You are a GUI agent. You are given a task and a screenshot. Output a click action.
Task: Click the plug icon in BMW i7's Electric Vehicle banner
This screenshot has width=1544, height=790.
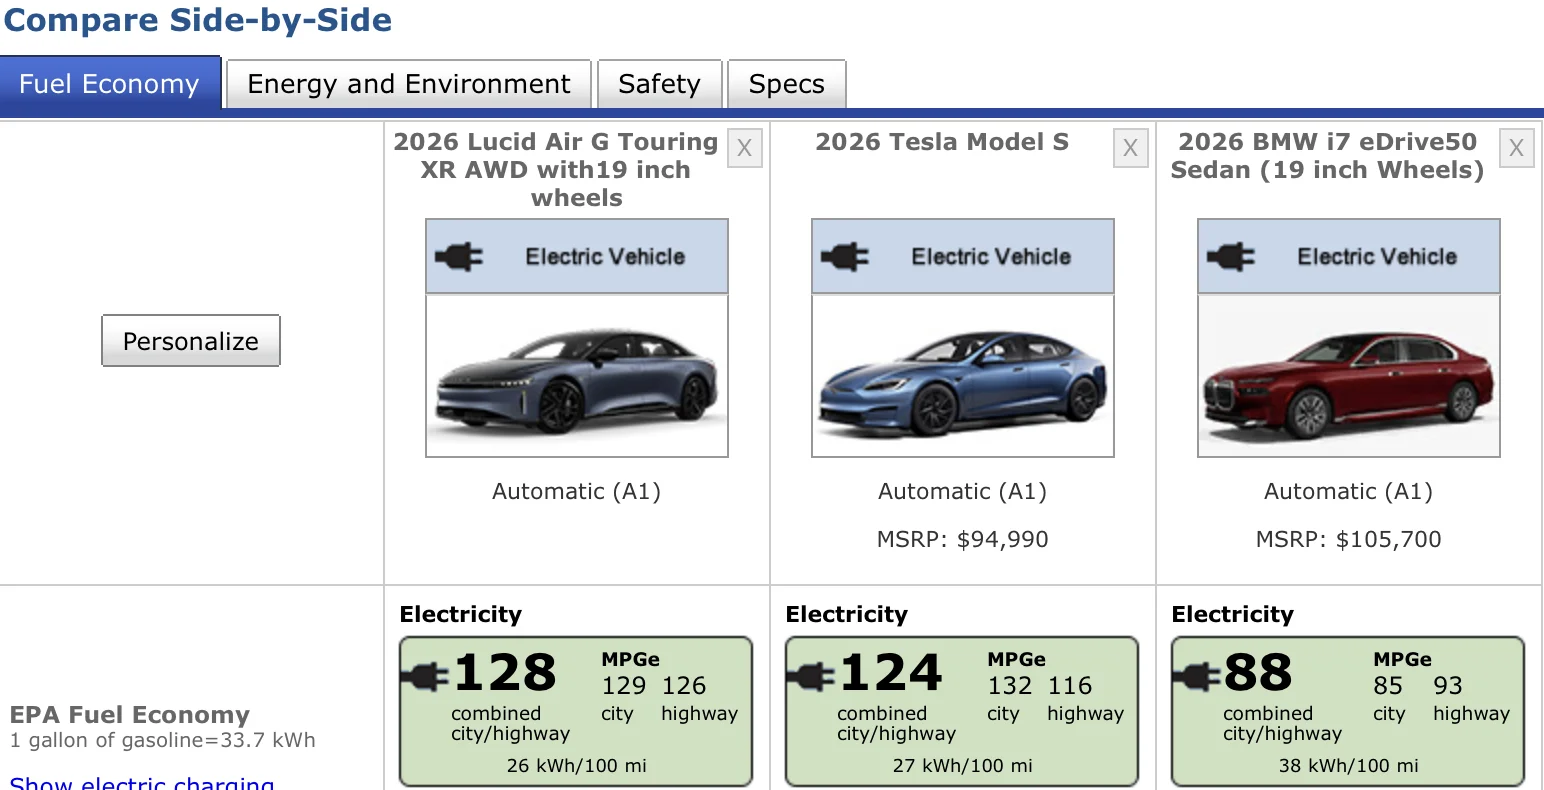click(x=1231, y=257)
